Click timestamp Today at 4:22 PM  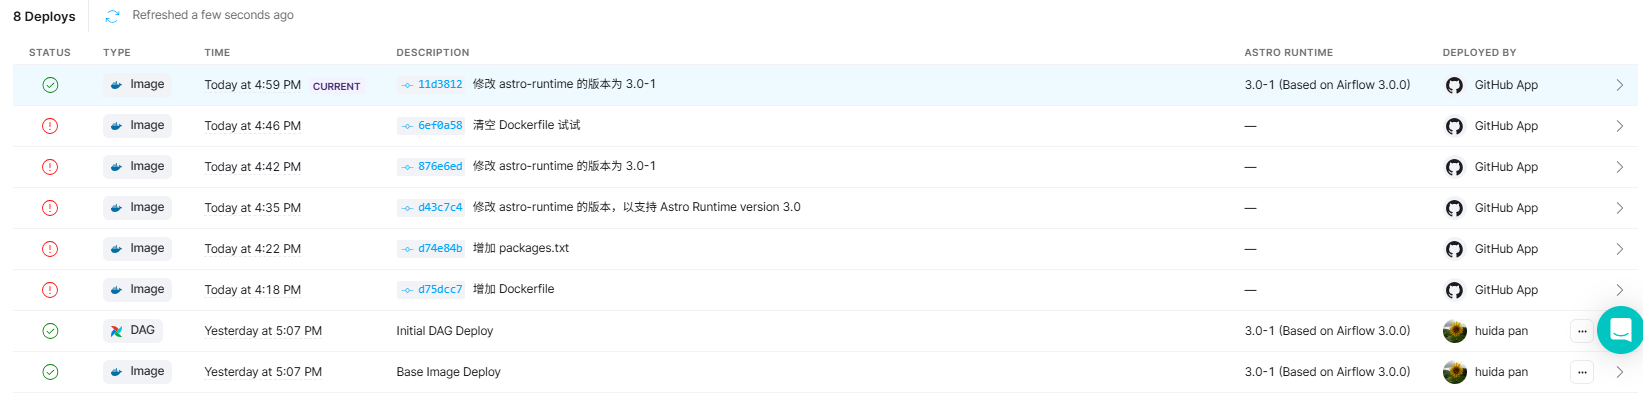[x=252, y=249]
